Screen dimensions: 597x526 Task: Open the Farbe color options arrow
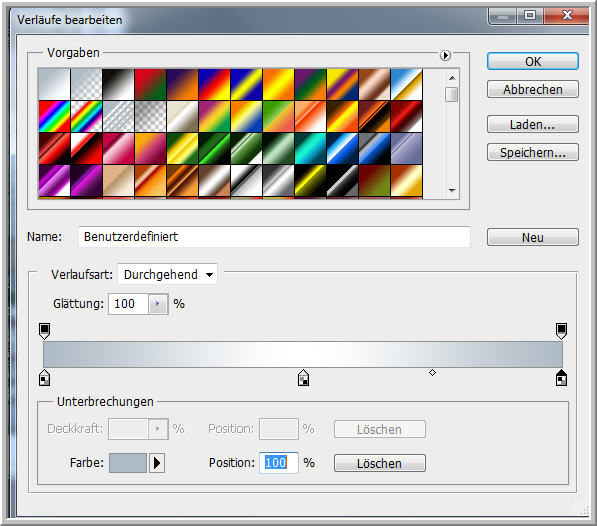(x=157, y=463)
